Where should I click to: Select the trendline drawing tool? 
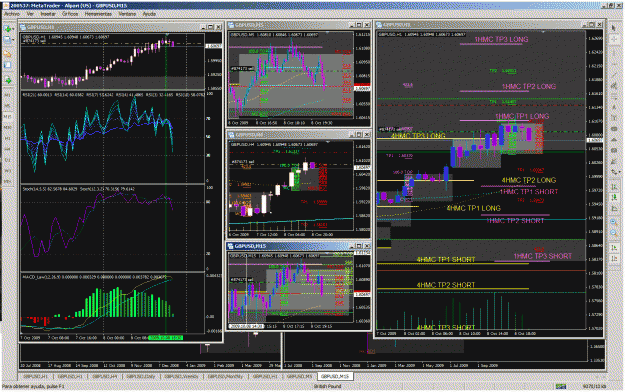pos(614,75)
